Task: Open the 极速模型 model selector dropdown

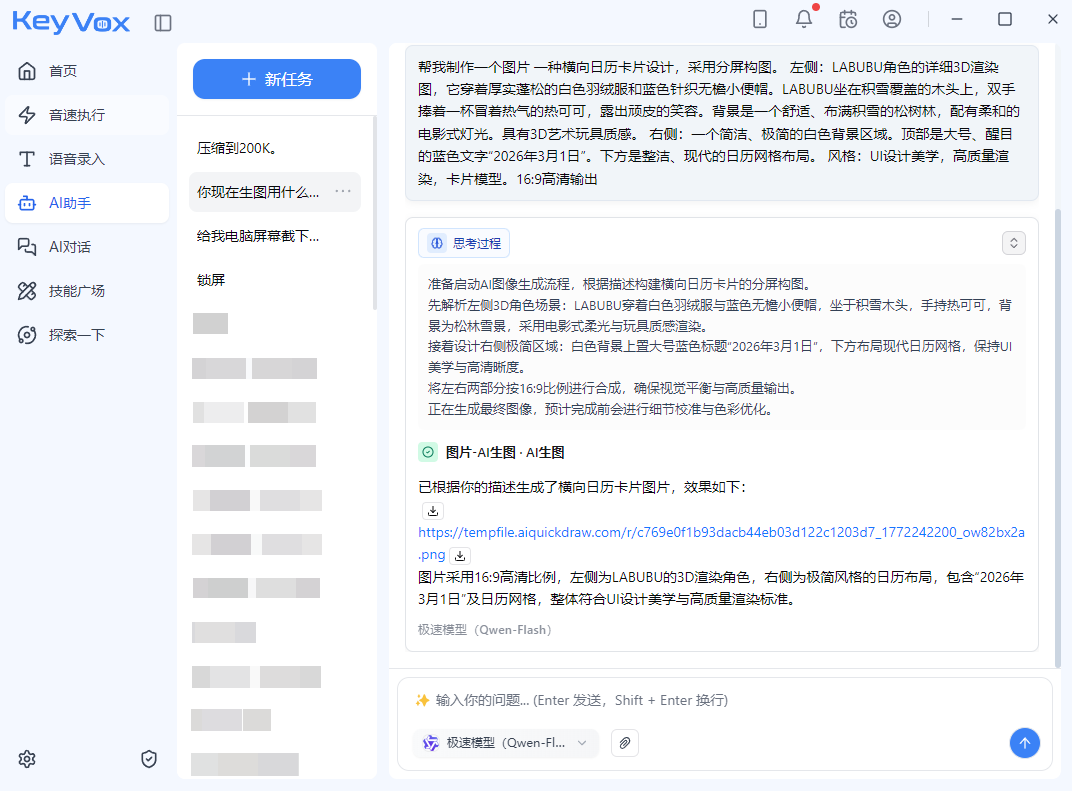Action: pos(506,743)
